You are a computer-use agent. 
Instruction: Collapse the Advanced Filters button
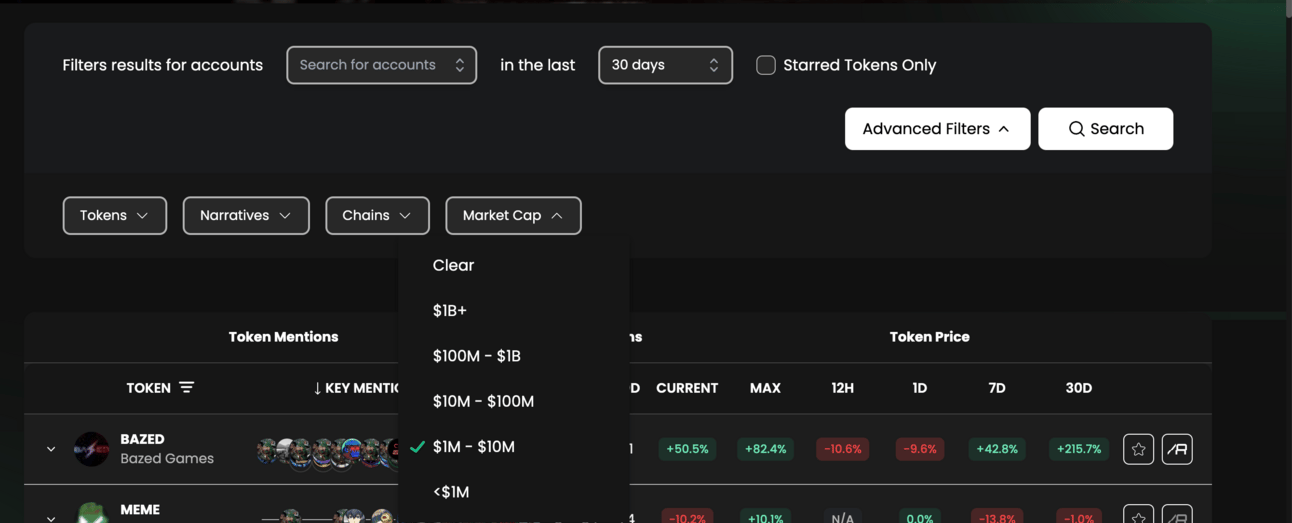click(937, 129)
